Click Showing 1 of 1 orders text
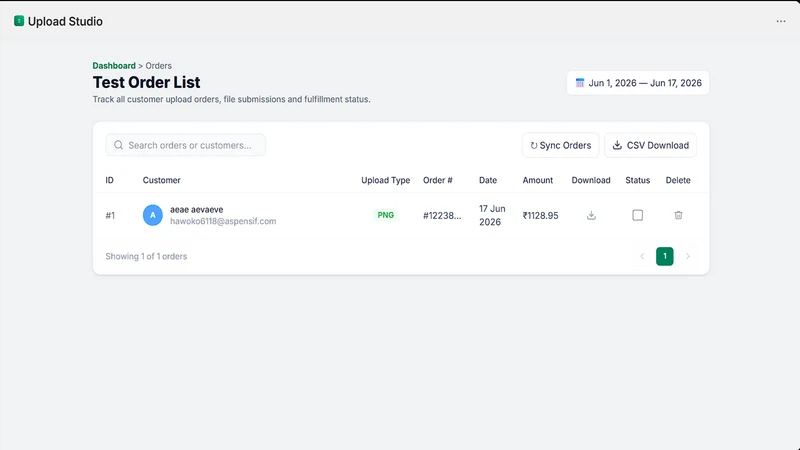 (x=146, y=256)
